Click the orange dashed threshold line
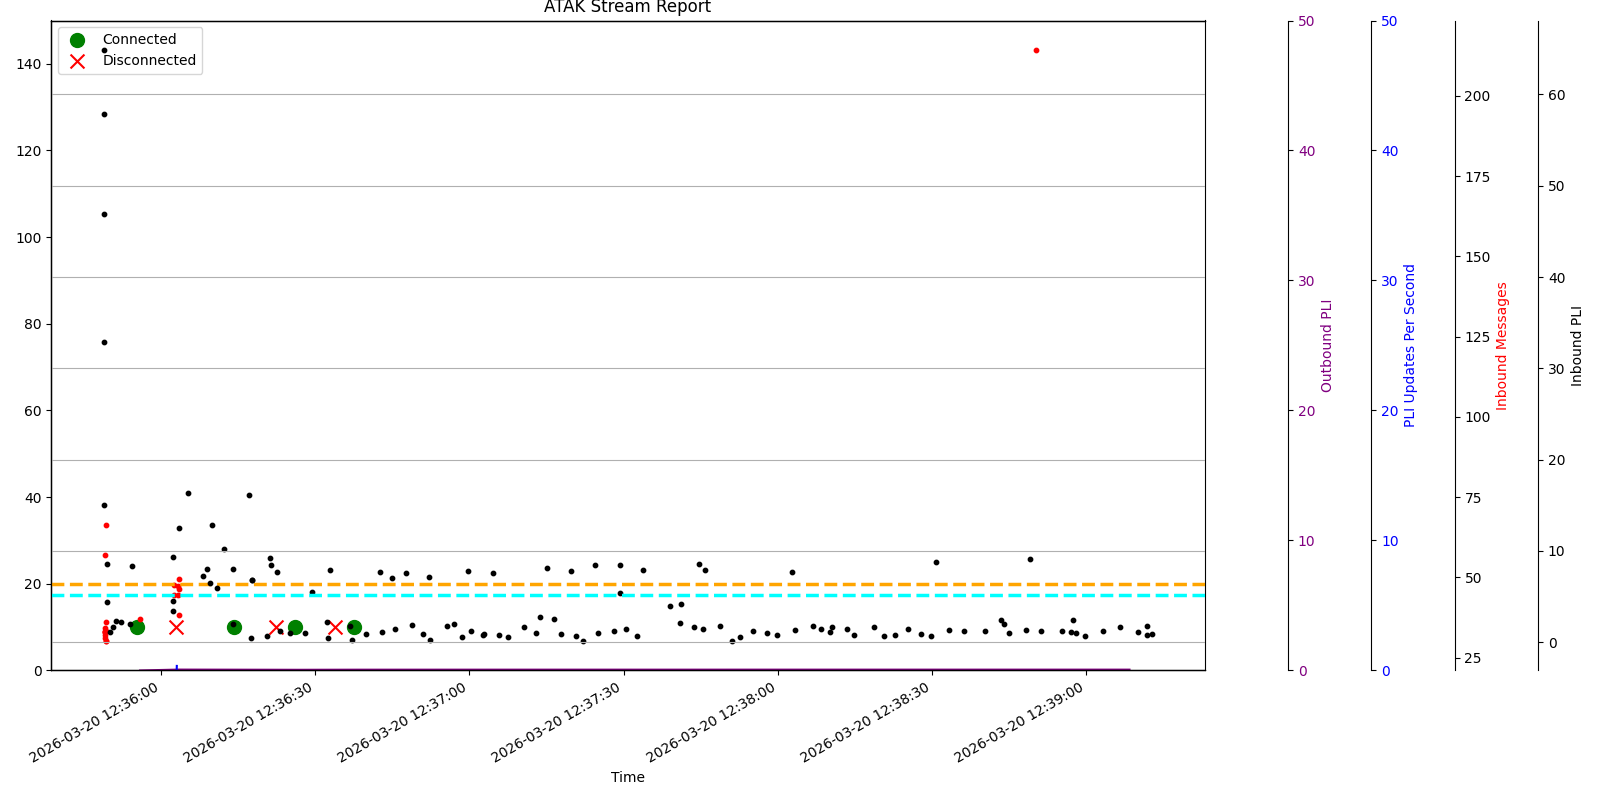Screen dimensions: 1600x800 [700, 584]
